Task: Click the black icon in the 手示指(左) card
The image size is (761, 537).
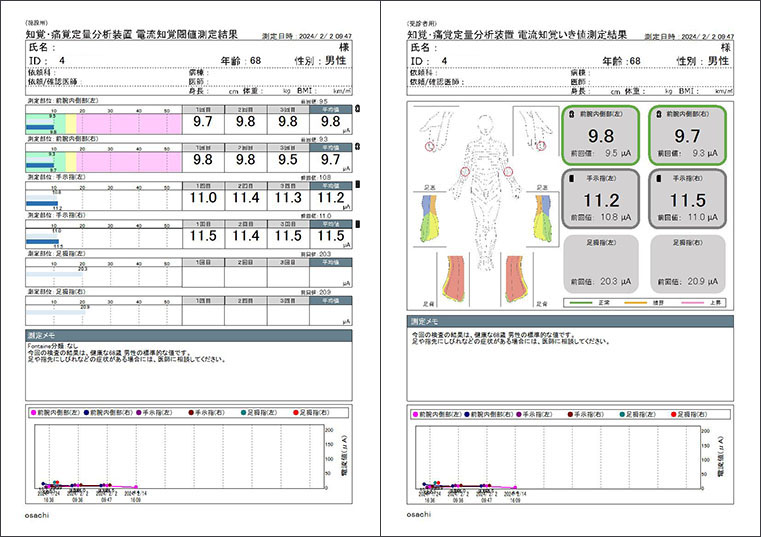Action: (572, 179)
